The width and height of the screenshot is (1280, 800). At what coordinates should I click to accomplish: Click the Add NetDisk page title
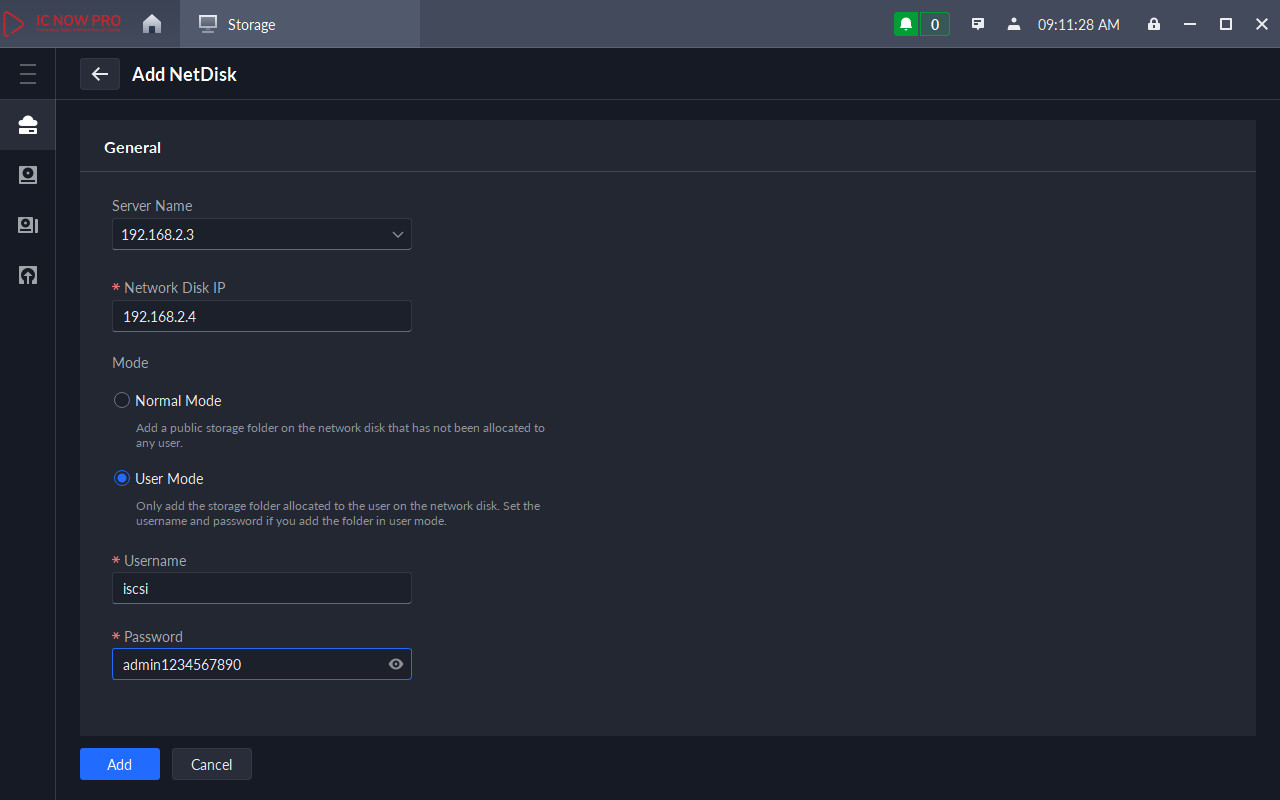pos(184,74)
